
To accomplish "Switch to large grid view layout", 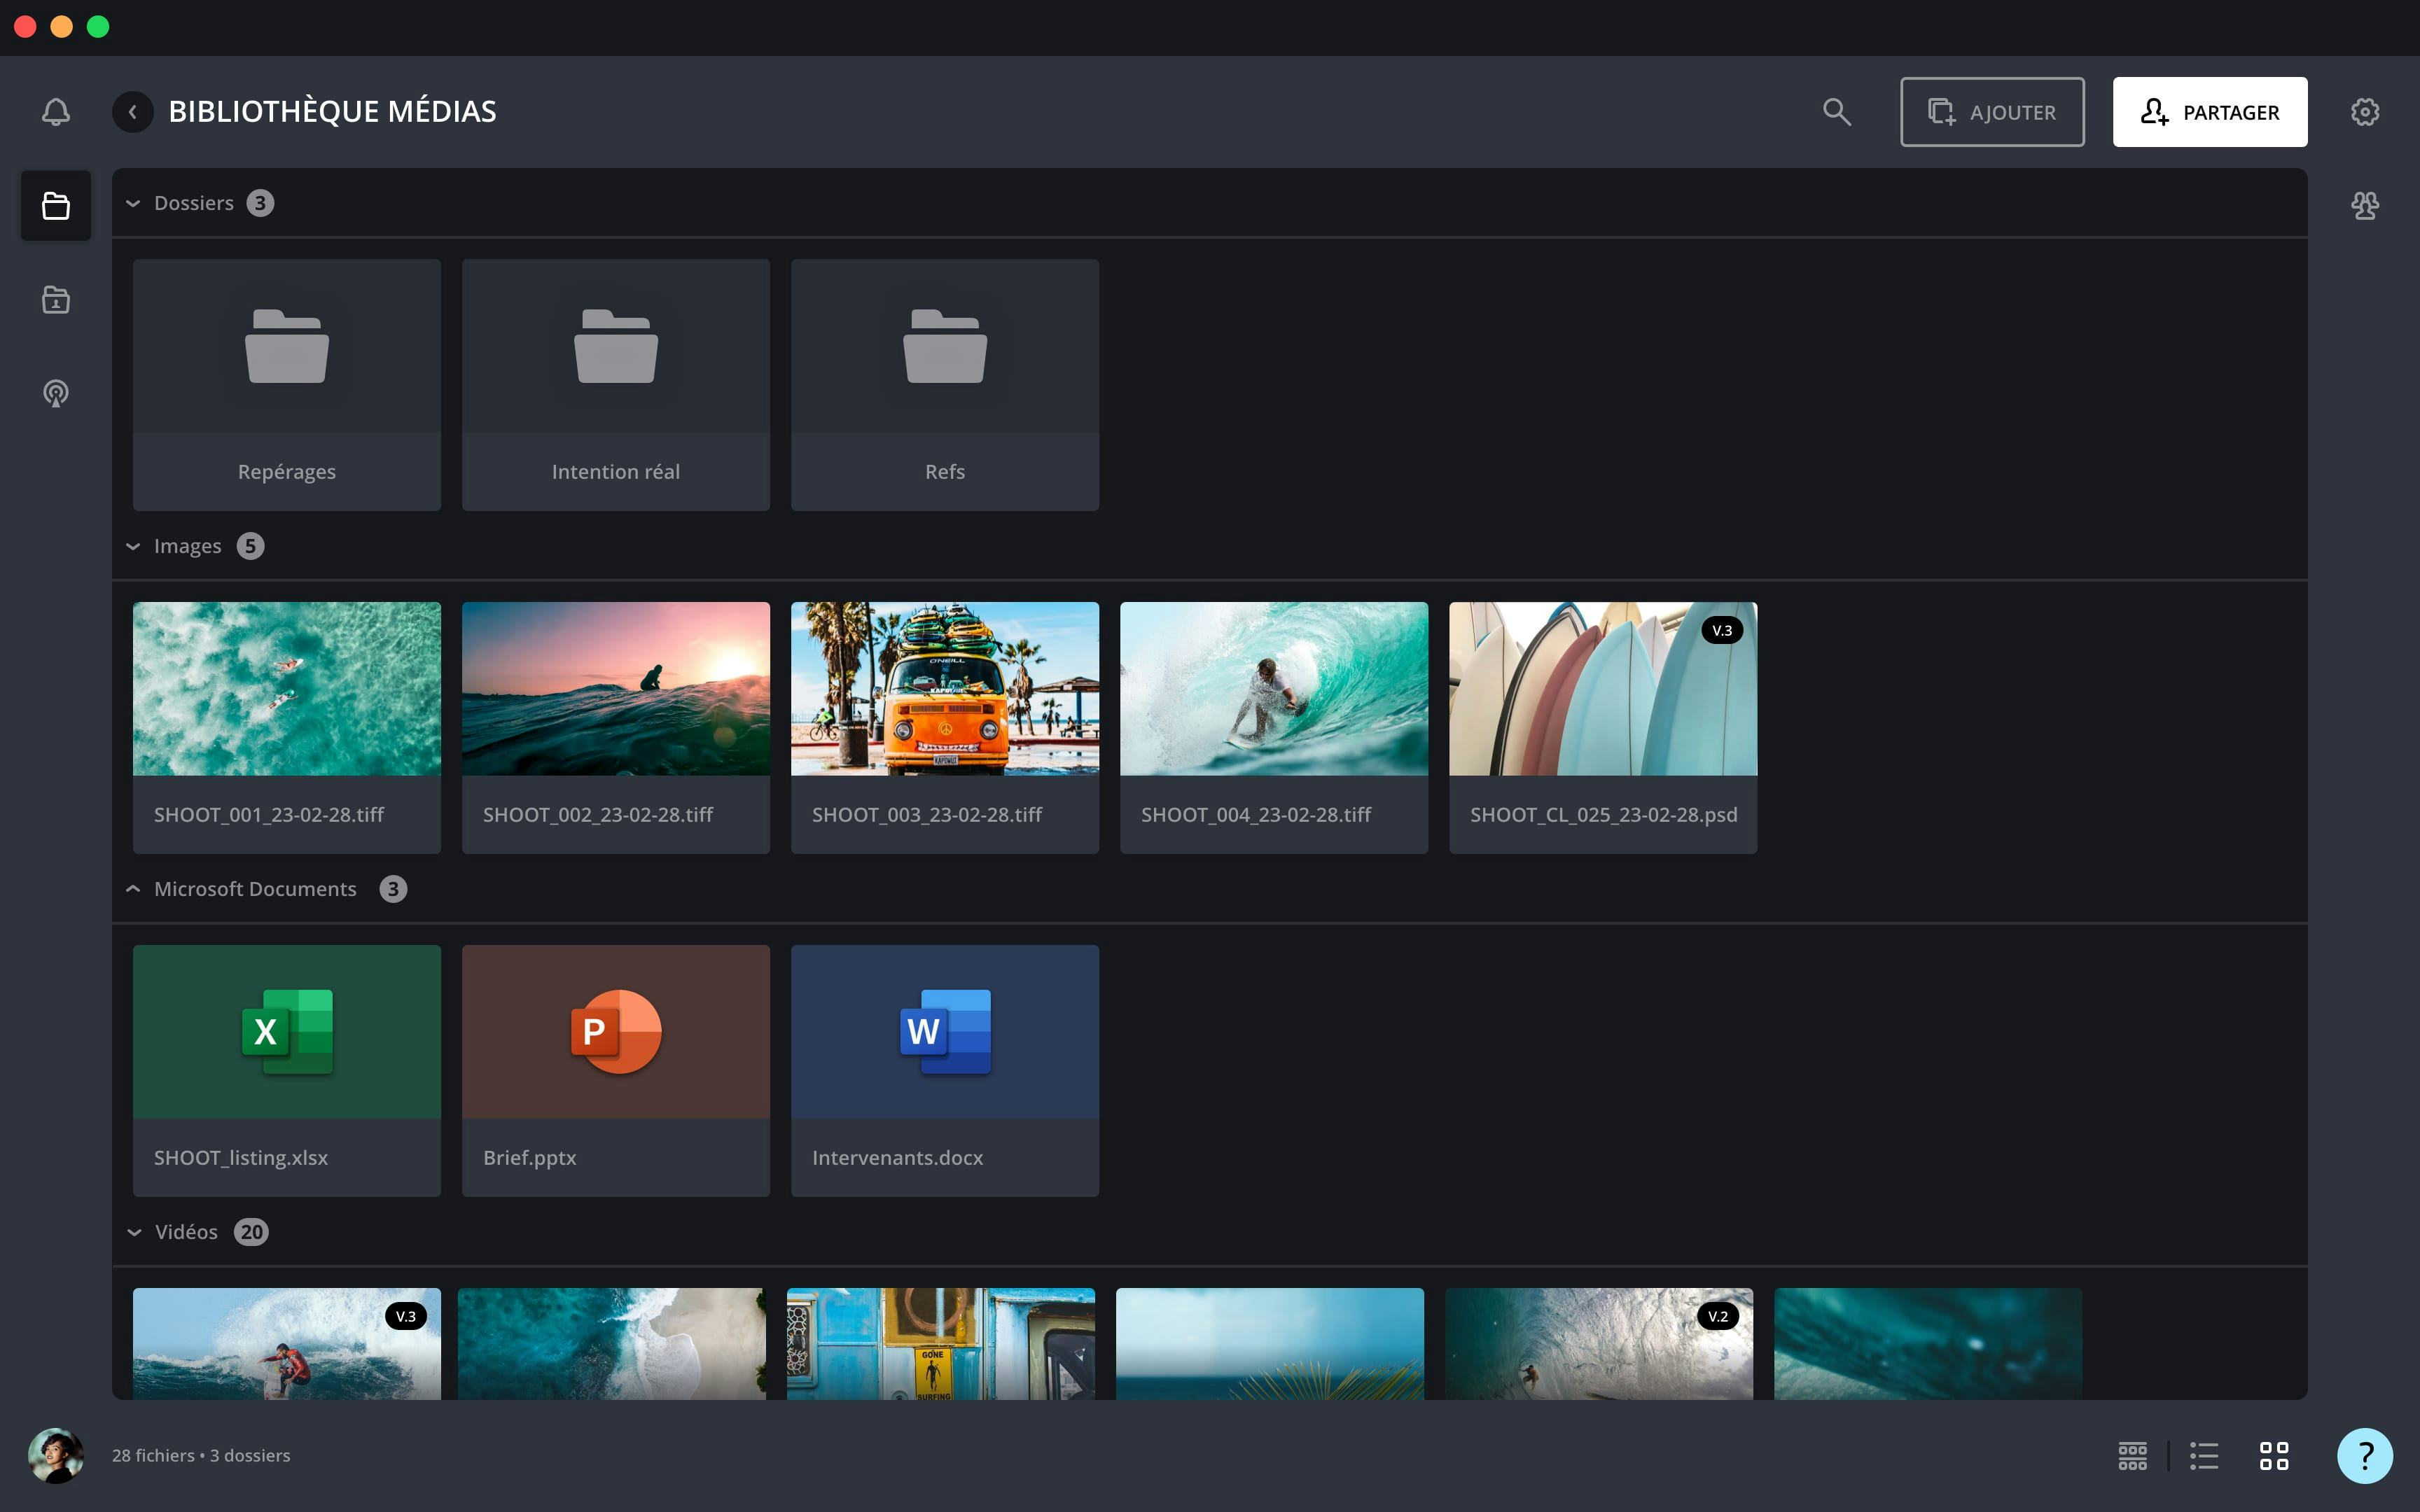I will point(2273,1455).
